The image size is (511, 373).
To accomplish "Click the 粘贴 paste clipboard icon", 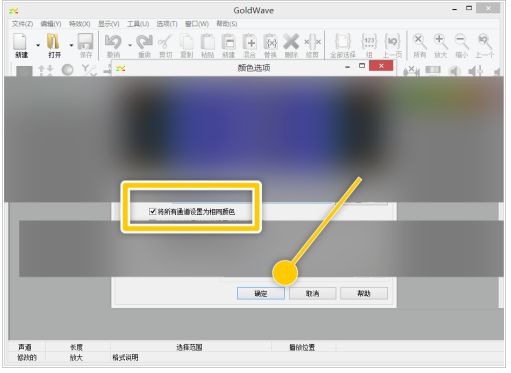I will 207,42.
